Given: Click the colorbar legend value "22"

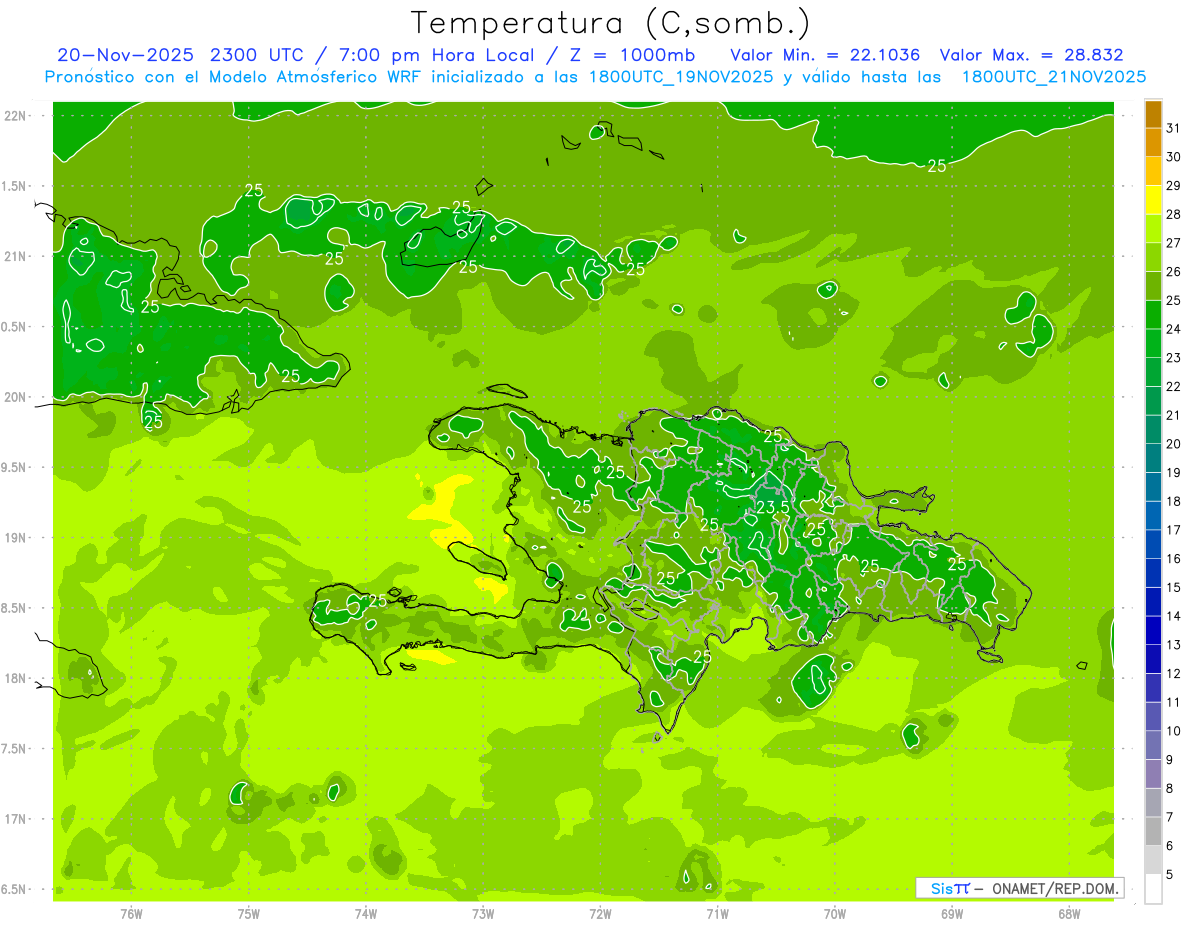Looking at the screenshot, I should click(x=1174, y=387).
